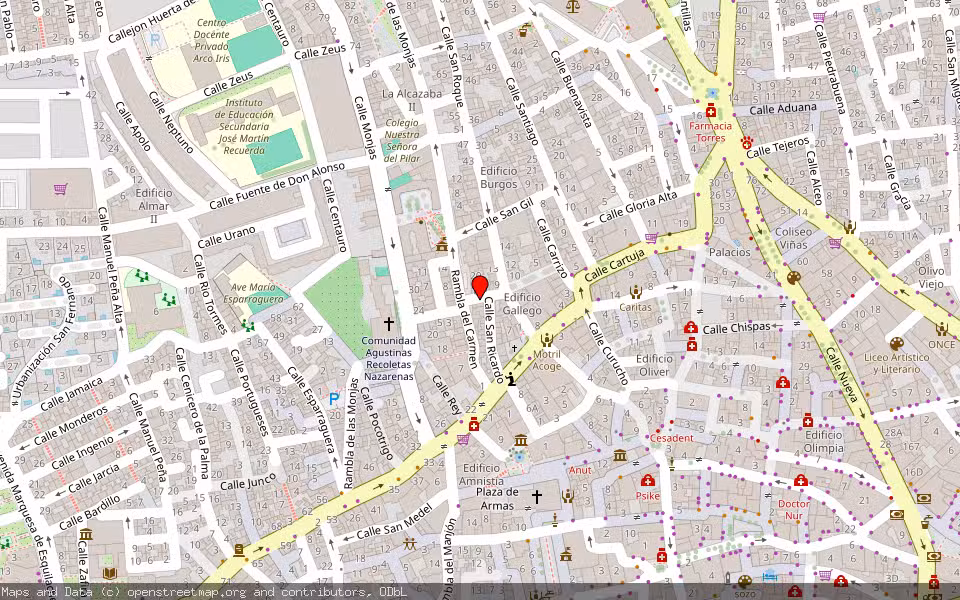Click the shopping cart icon near Edificio Almar
This screenshot has width=960, height=600.
pyautogui.click(x=61, y=188)
